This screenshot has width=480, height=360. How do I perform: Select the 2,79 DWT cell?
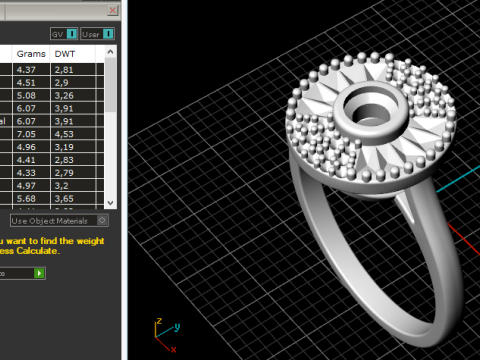point(73,173)
